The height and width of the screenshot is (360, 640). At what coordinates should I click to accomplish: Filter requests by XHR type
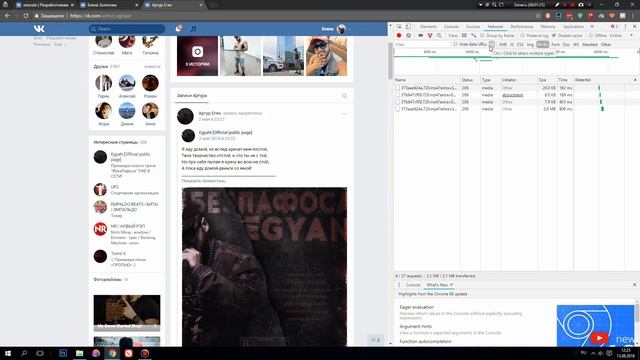(502, 44)
